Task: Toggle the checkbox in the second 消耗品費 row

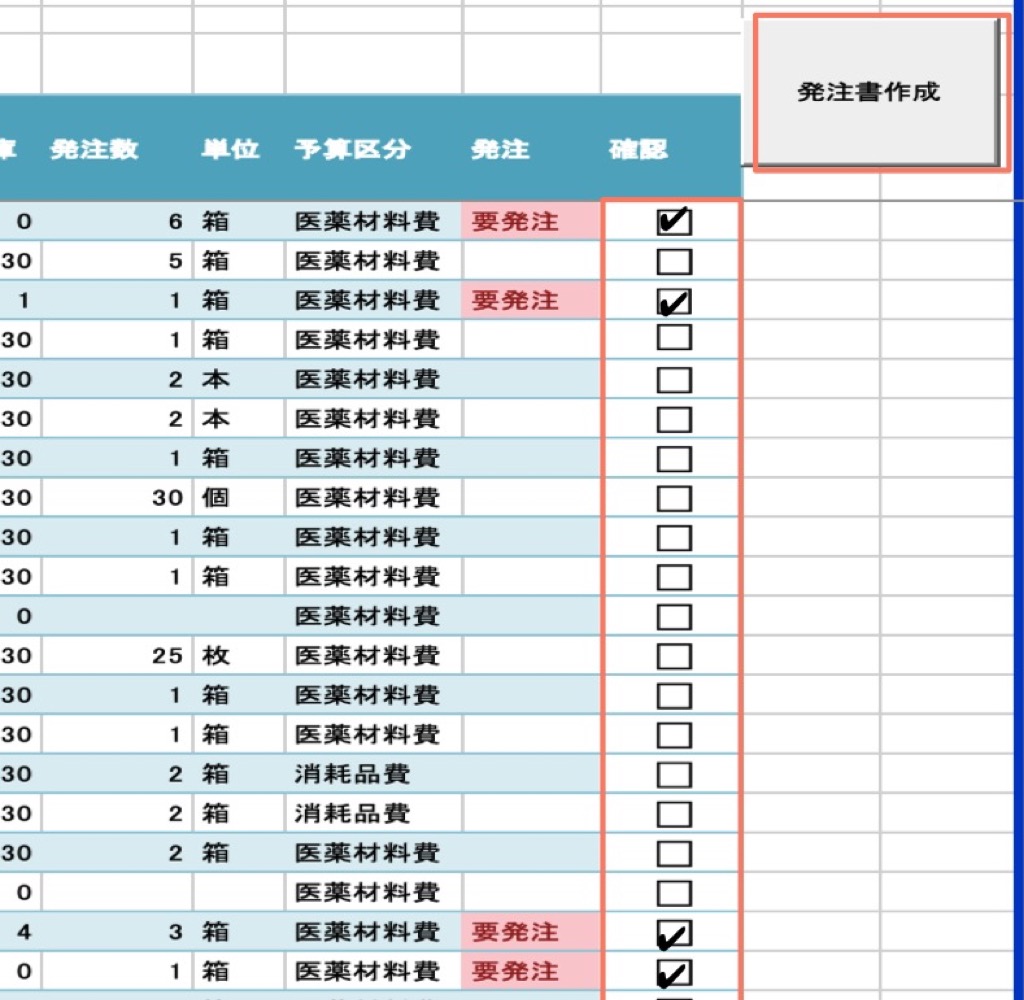Action: click(674, 814)
